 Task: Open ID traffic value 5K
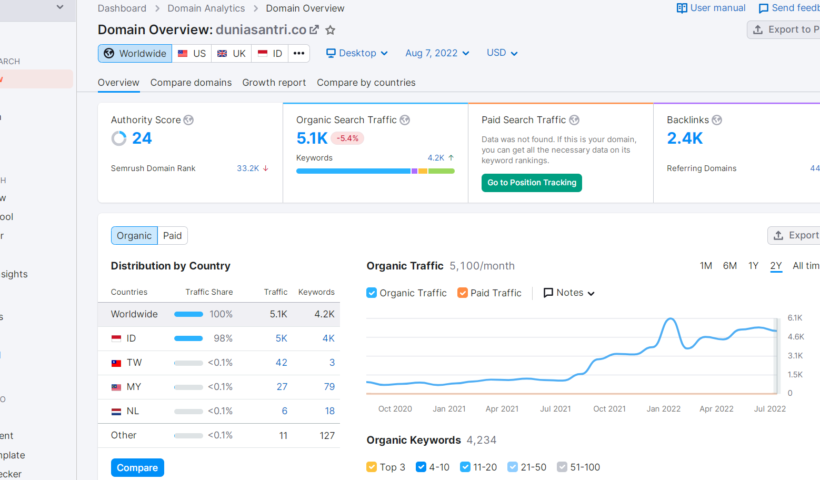point(281,338)
